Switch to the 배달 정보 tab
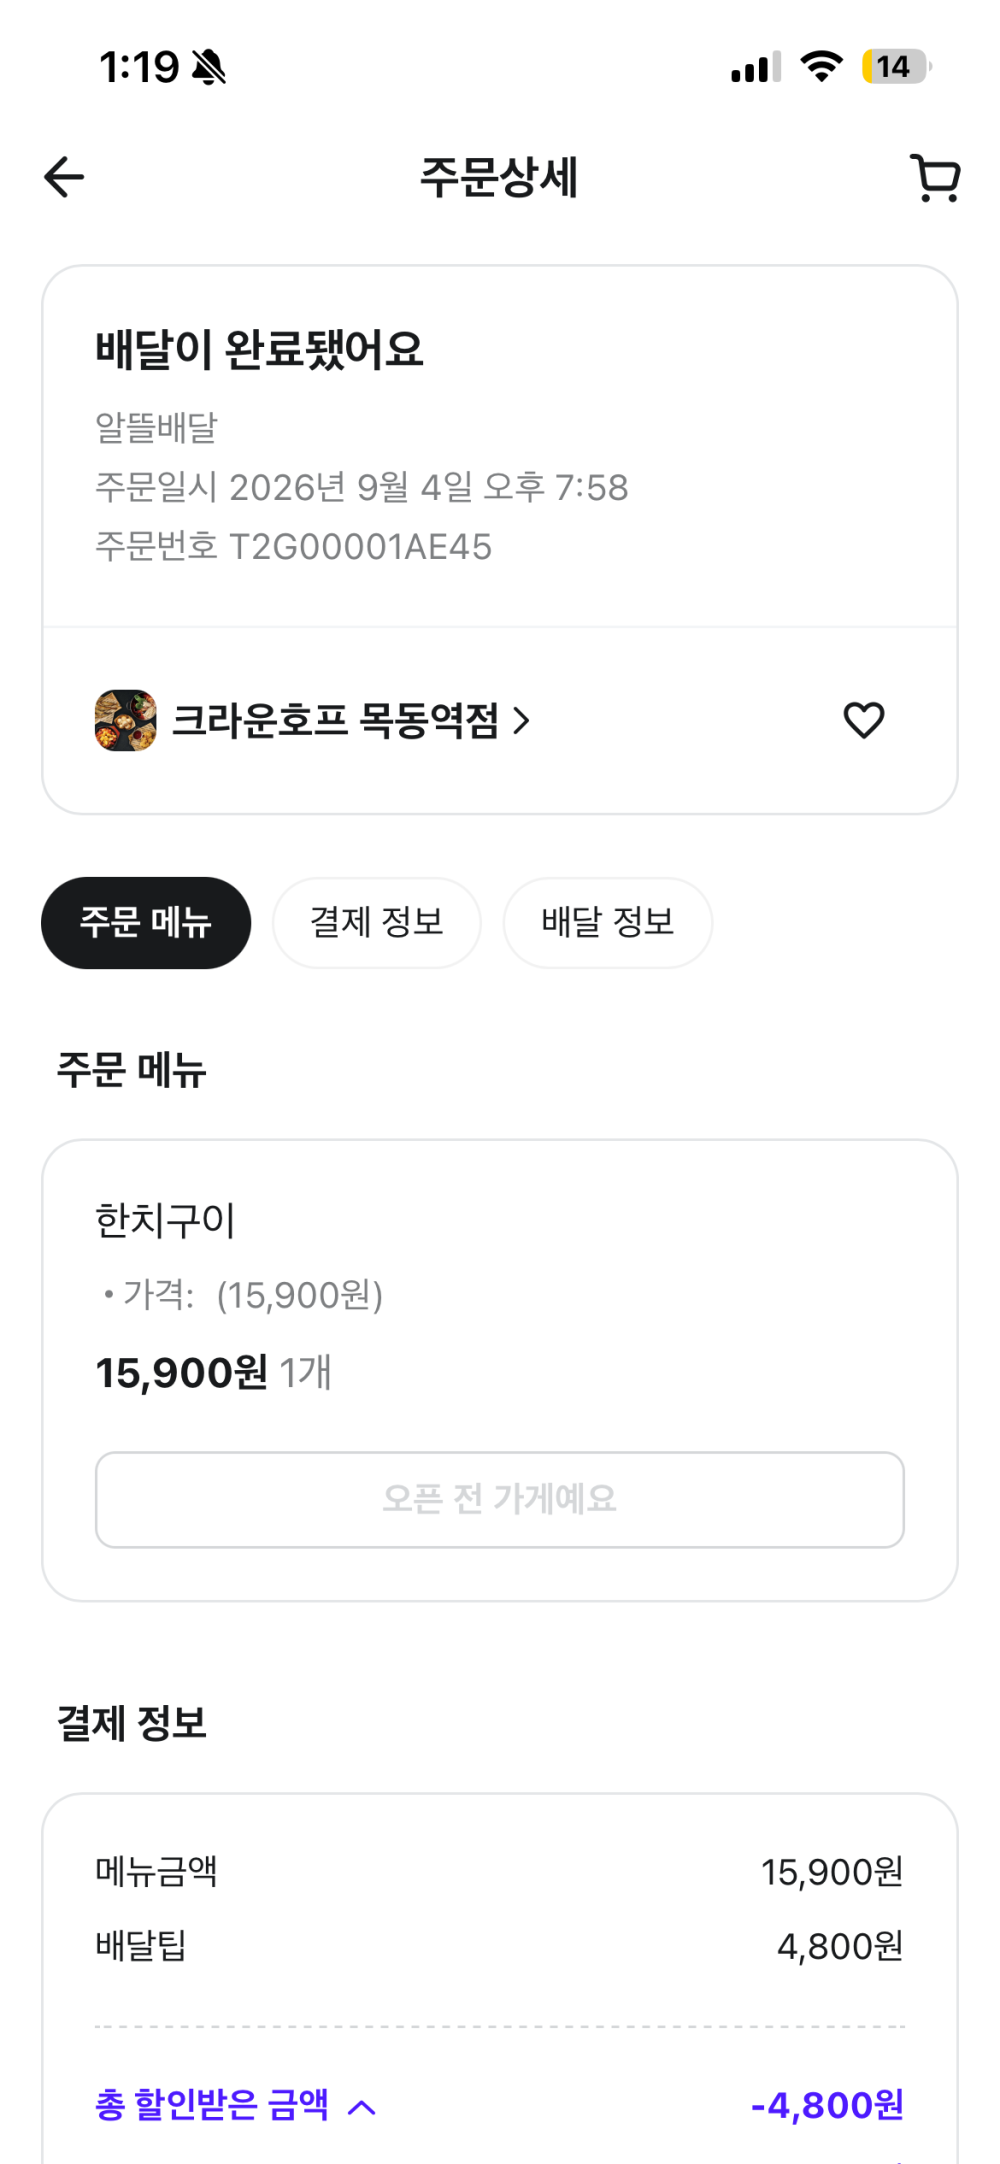The width and height of the screenshot is (1000, 2164). pos(608,922)
